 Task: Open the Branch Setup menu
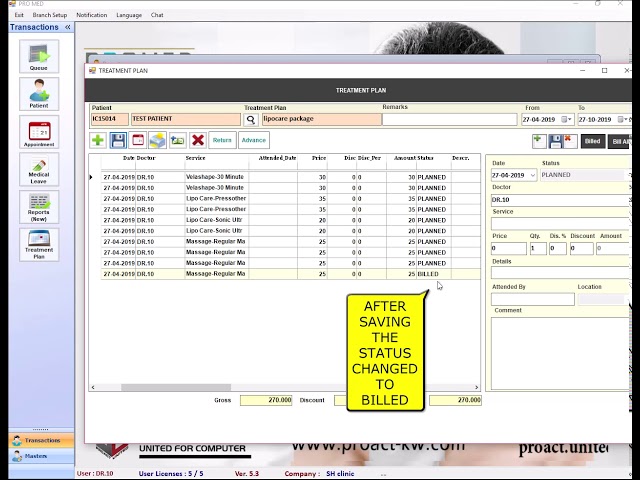pos(50,15)
